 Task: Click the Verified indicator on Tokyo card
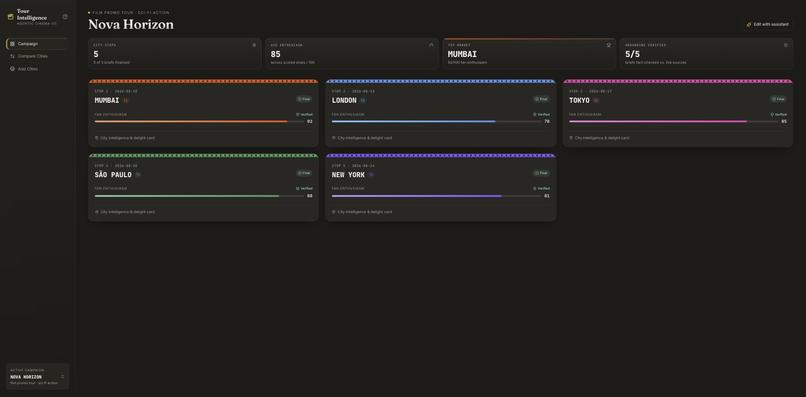click(x=778, y=114)
